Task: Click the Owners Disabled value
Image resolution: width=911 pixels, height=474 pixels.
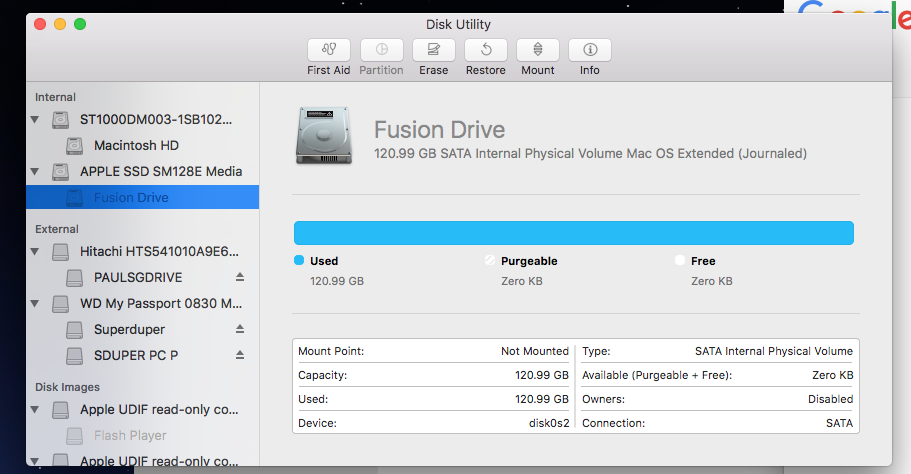Action: (x=830, y=399)
